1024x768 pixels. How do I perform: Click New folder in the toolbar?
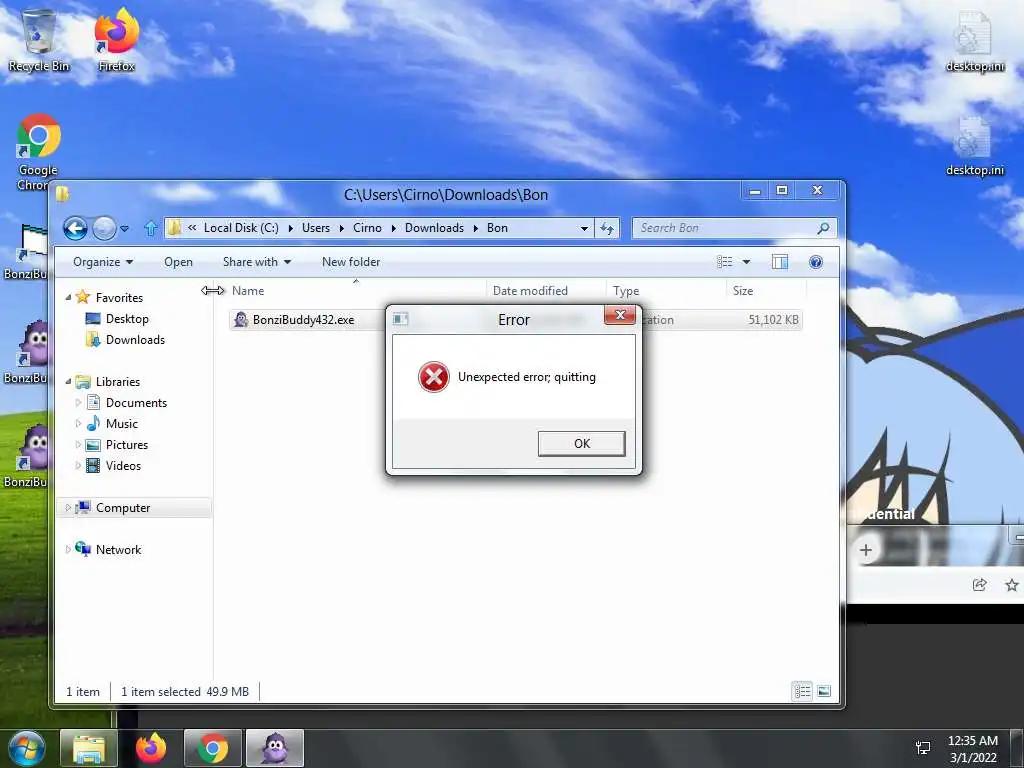click(x=351, y=262)
